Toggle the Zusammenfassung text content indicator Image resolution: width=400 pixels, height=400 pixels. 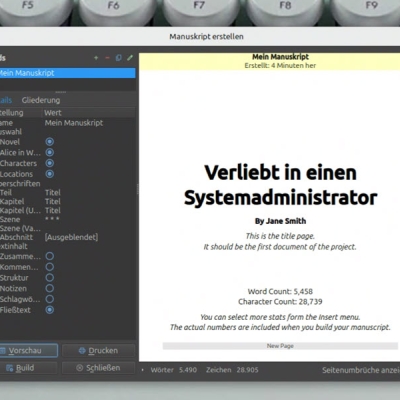point(50,256)
